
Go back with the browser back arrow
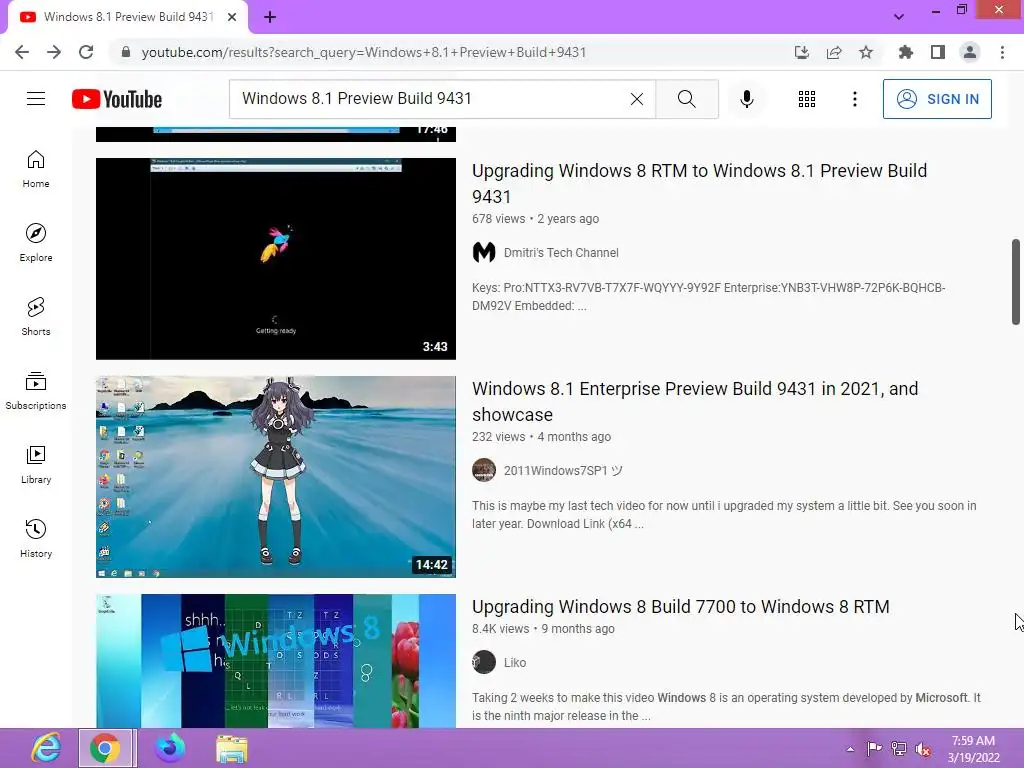click(x=22, y=52)
